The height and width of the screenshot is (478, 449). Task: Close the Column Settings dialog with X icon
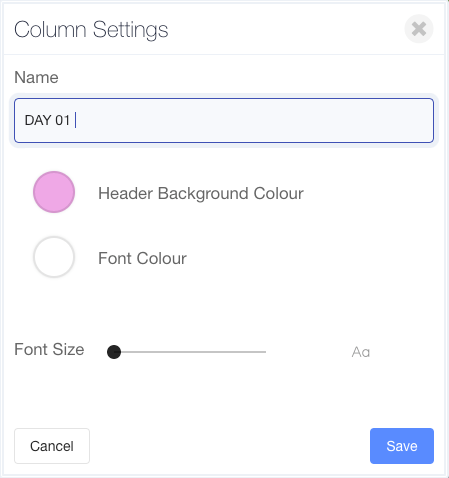(419, 29)
